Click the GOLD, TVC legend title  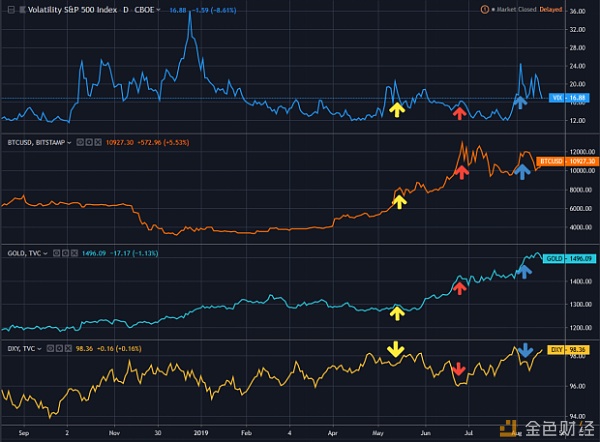(24, 253)
